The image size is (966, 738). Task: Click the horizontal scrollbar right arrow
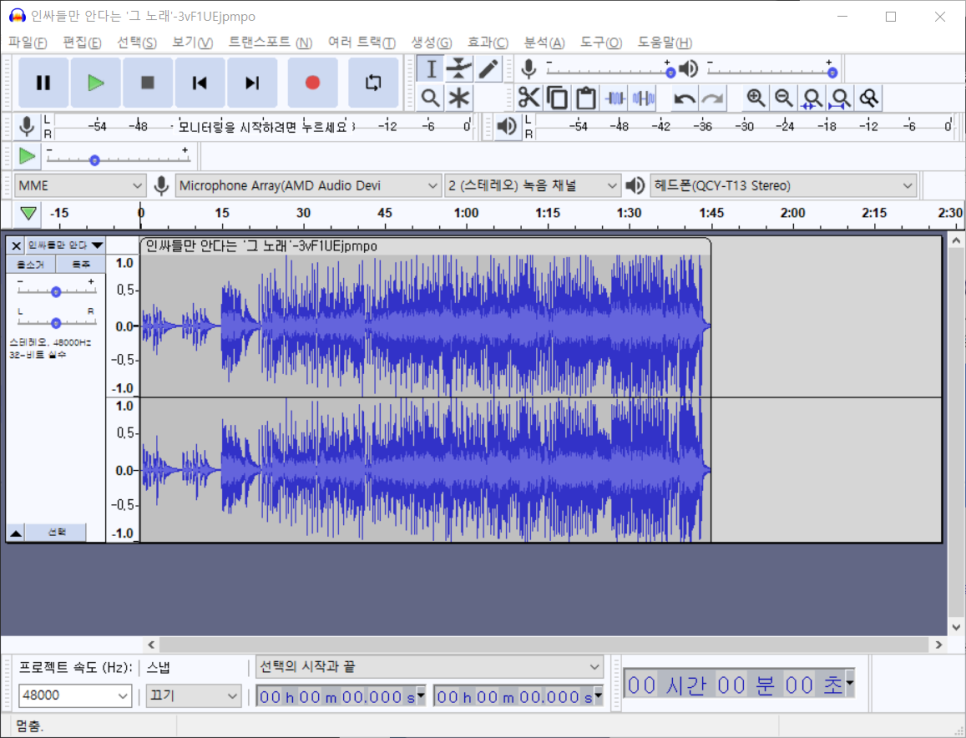[938, 644]
